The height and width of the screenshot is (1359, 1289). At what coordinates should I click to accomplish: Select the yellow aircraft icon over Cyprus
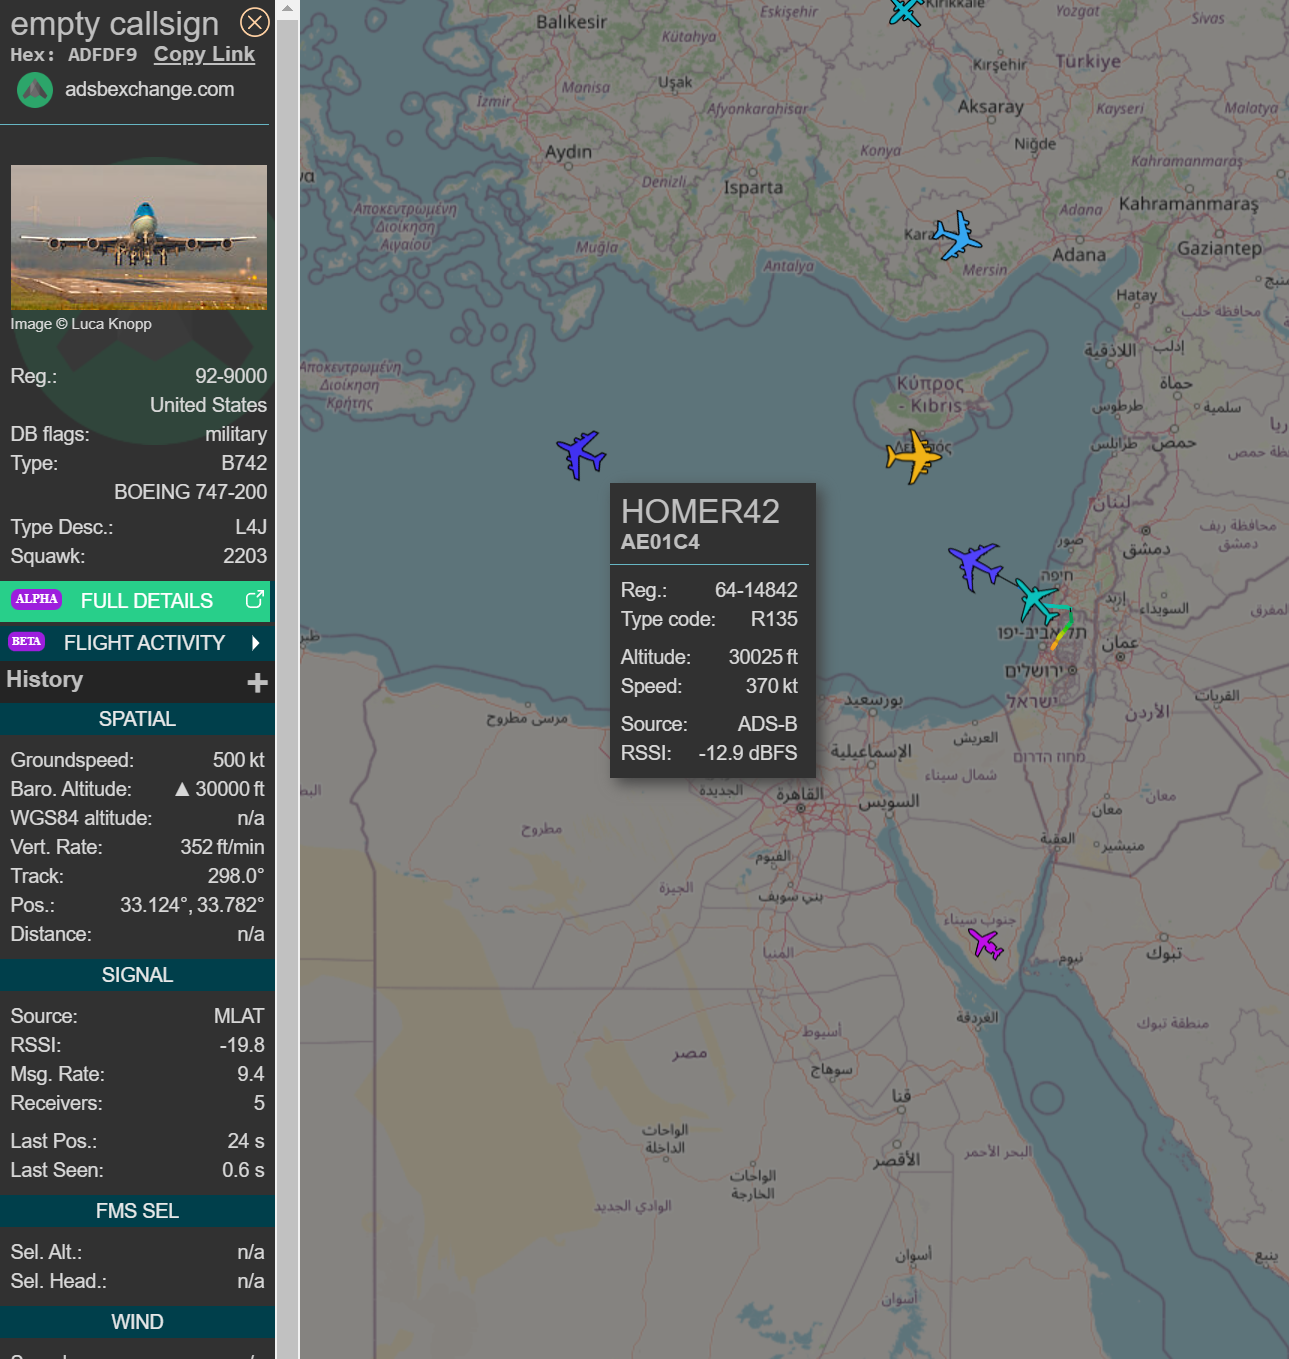913,457
